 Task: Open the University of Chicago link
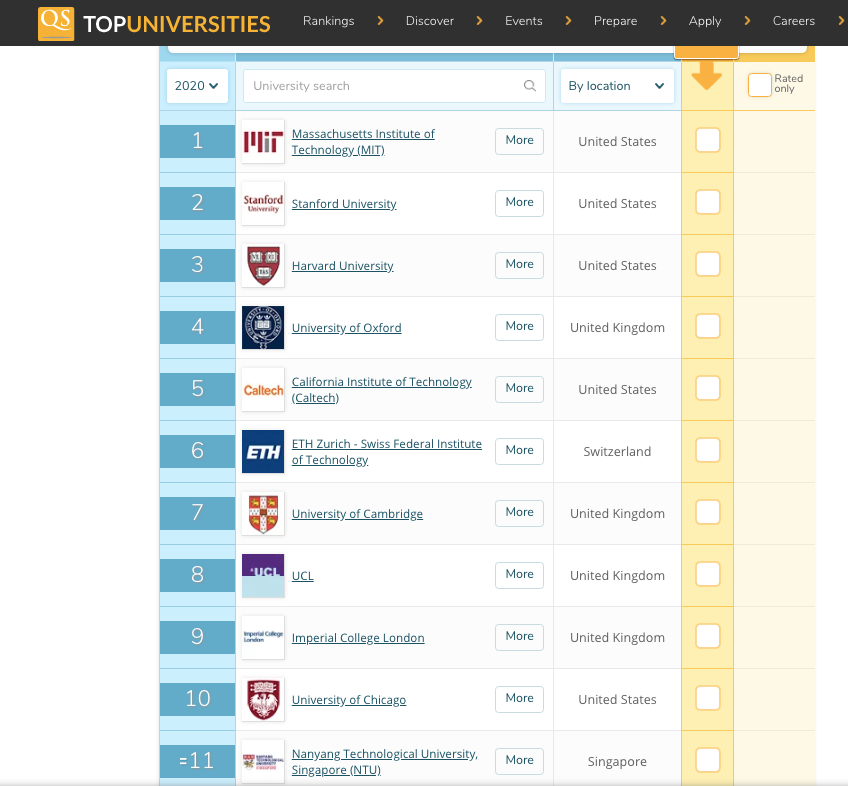pyautogui.click(x=349, y=700)
